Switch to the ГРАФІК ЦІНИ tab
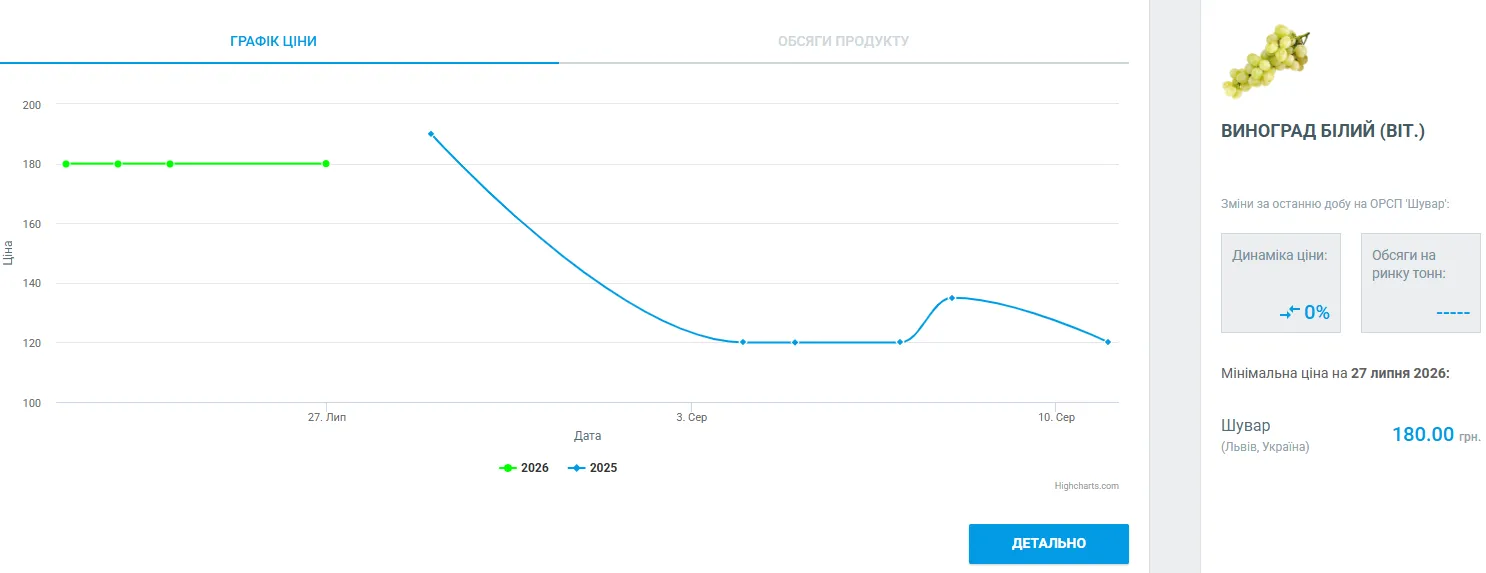This screenshot has height=573, width=1486. coord(273,41)
